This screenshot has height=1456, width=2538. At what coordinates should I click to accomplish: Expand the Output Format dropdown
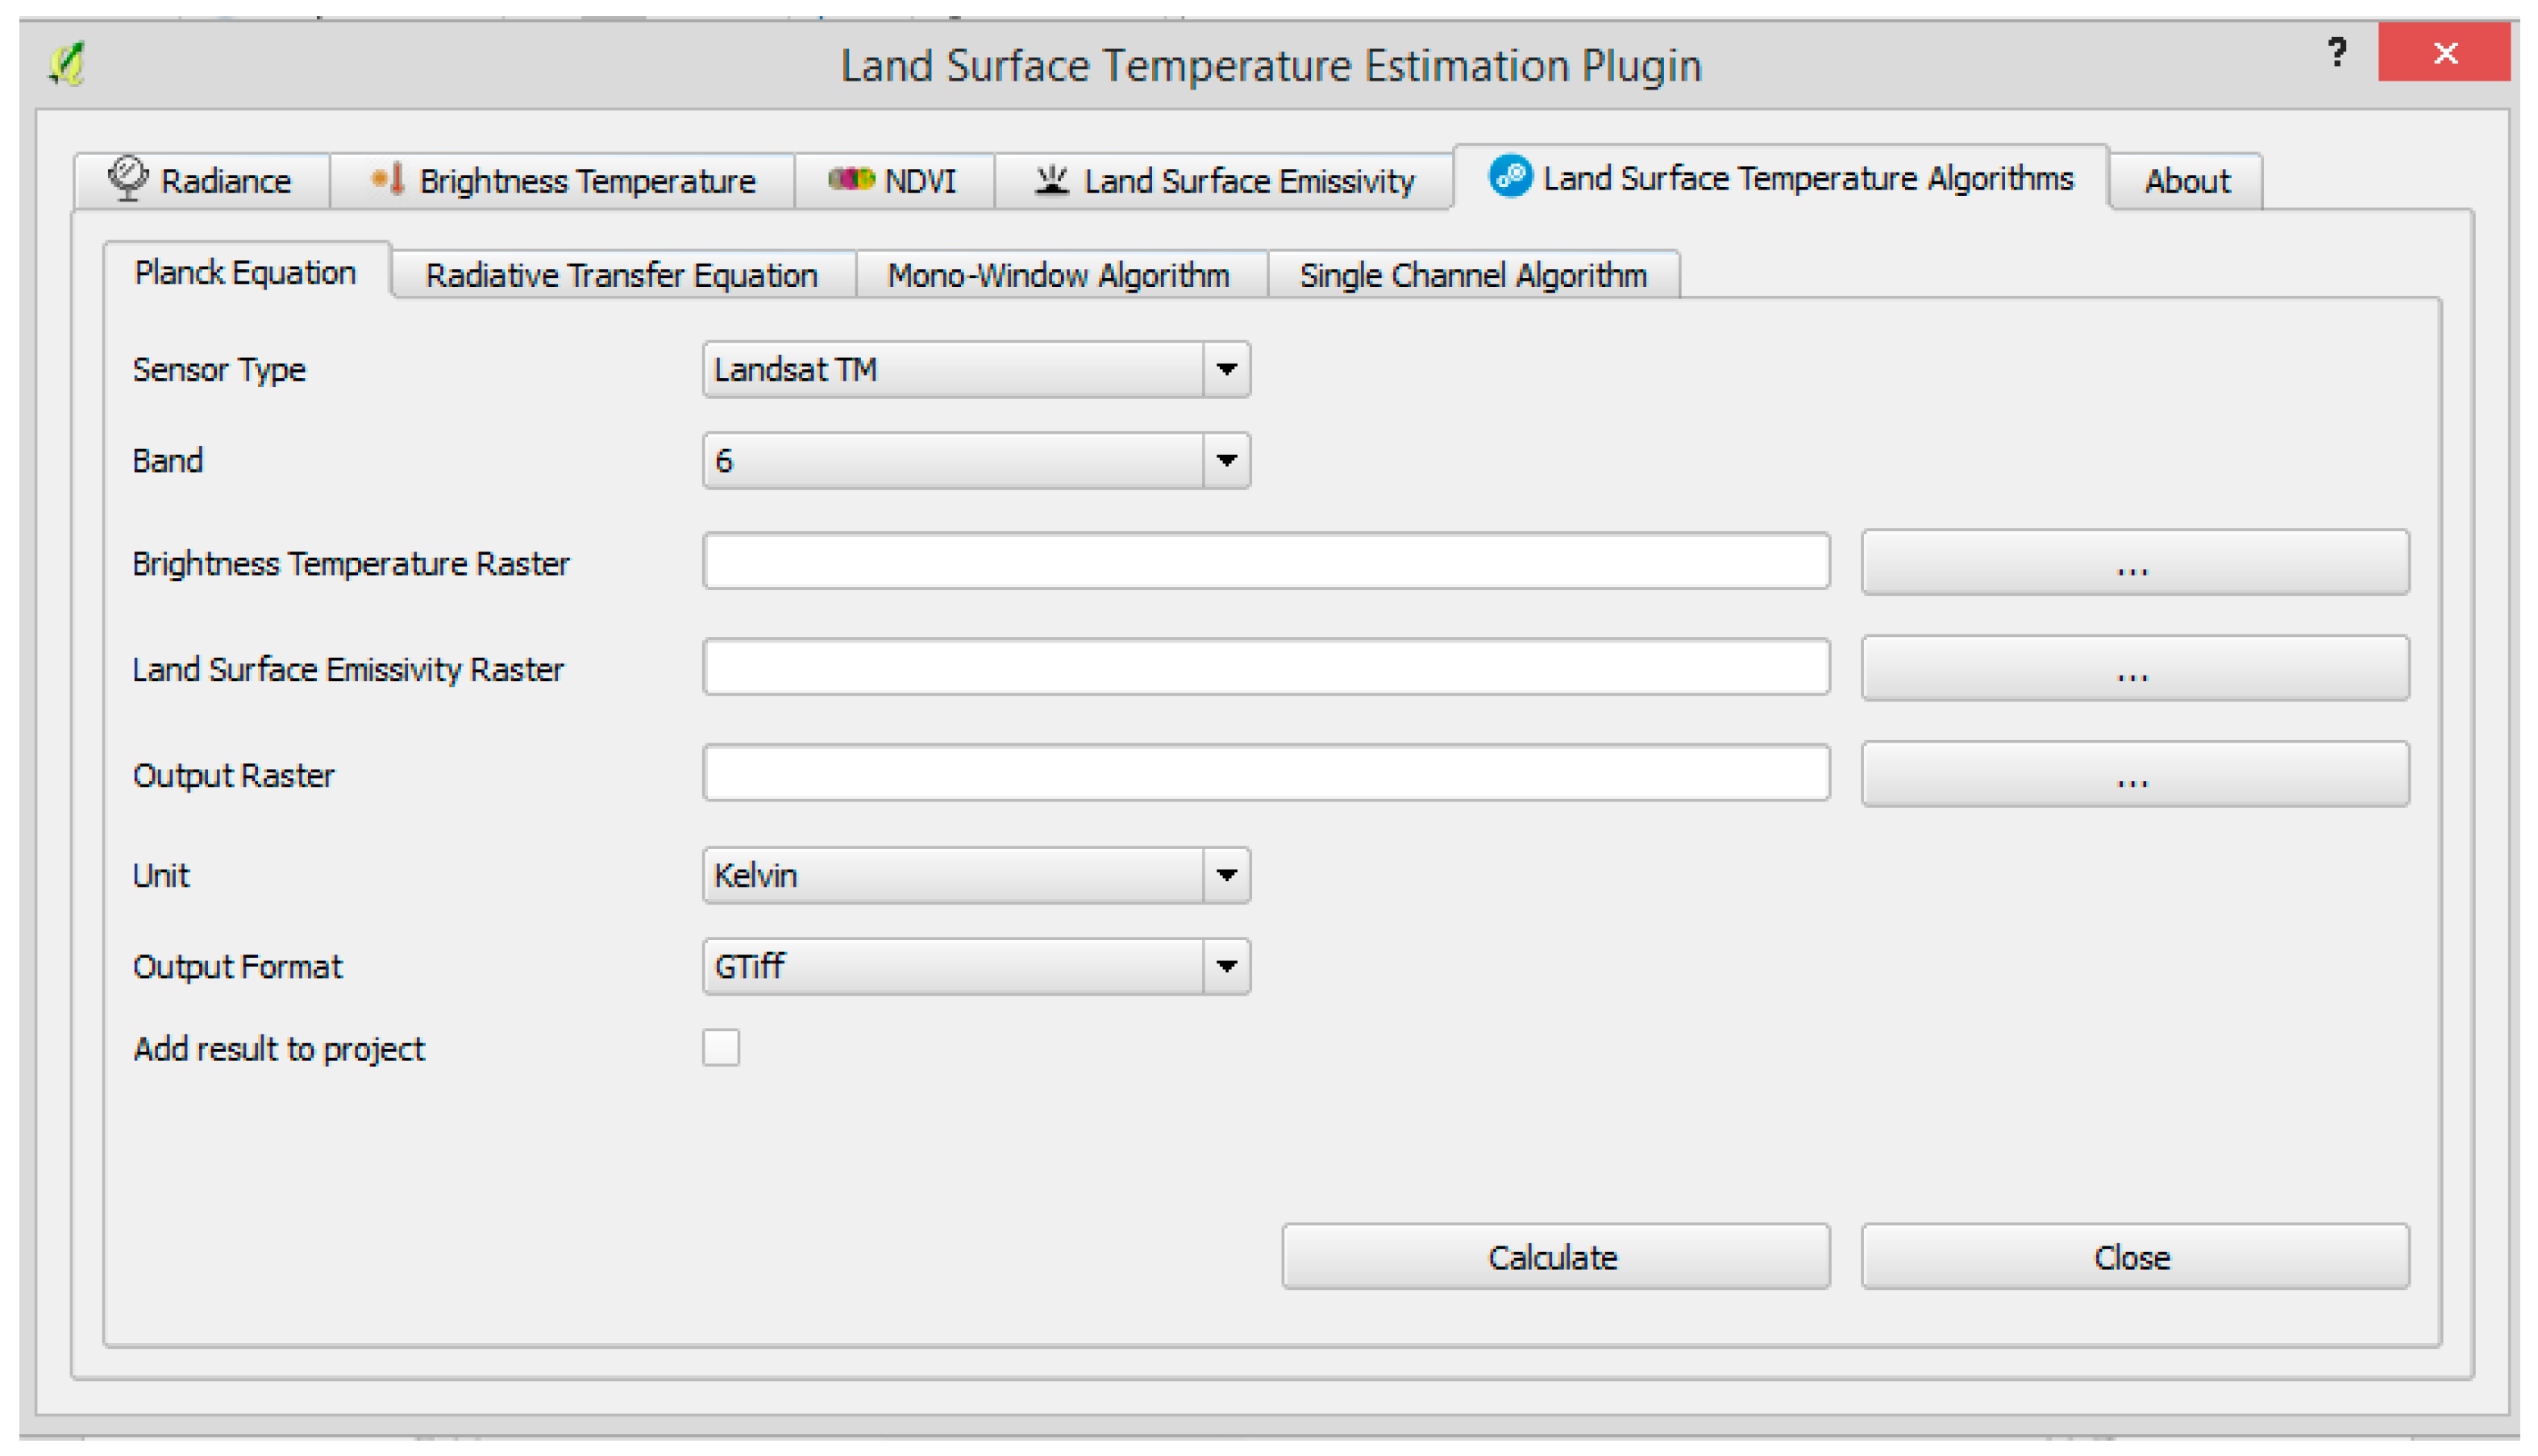pos(976,967)
